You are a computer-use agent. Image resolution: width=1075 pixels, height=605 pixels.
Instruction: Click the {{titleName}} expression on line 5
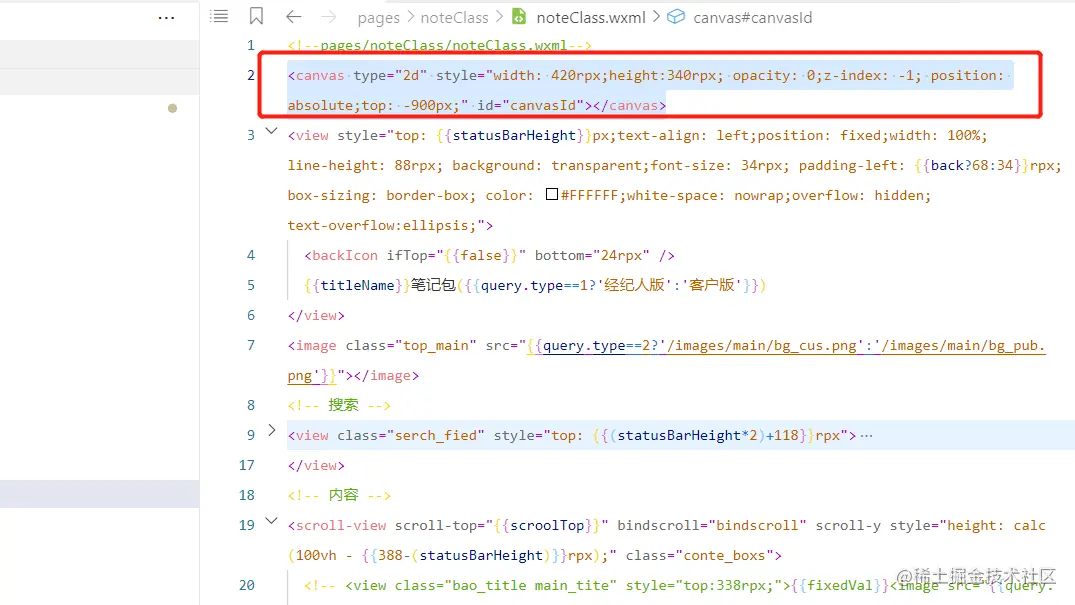(x=357, y=285)
